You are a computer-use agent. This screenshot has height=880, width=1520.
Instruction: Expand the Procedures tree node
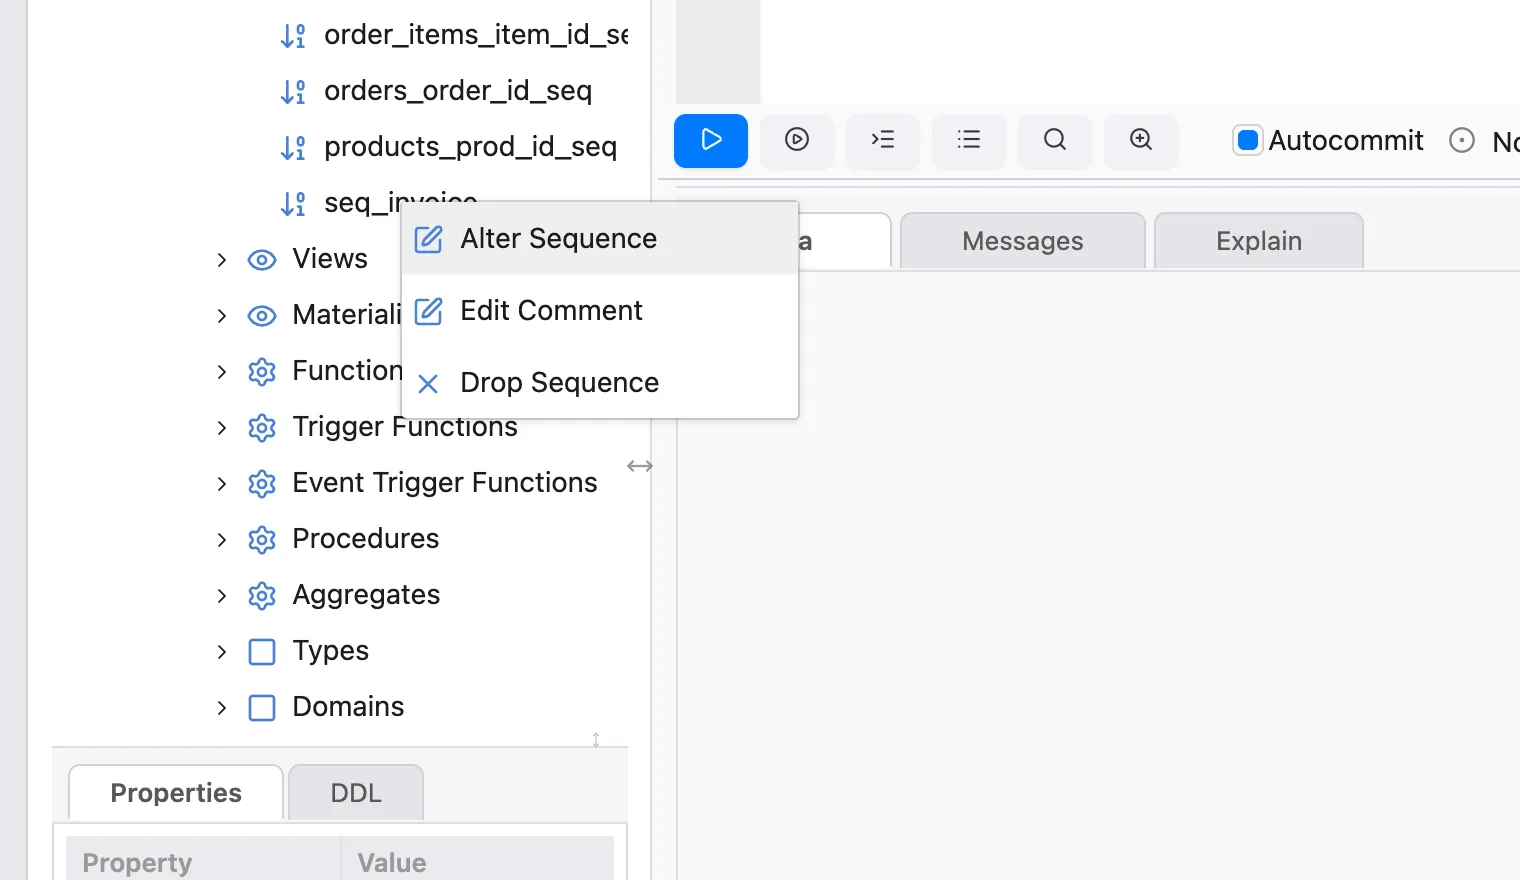click(222, 540)
